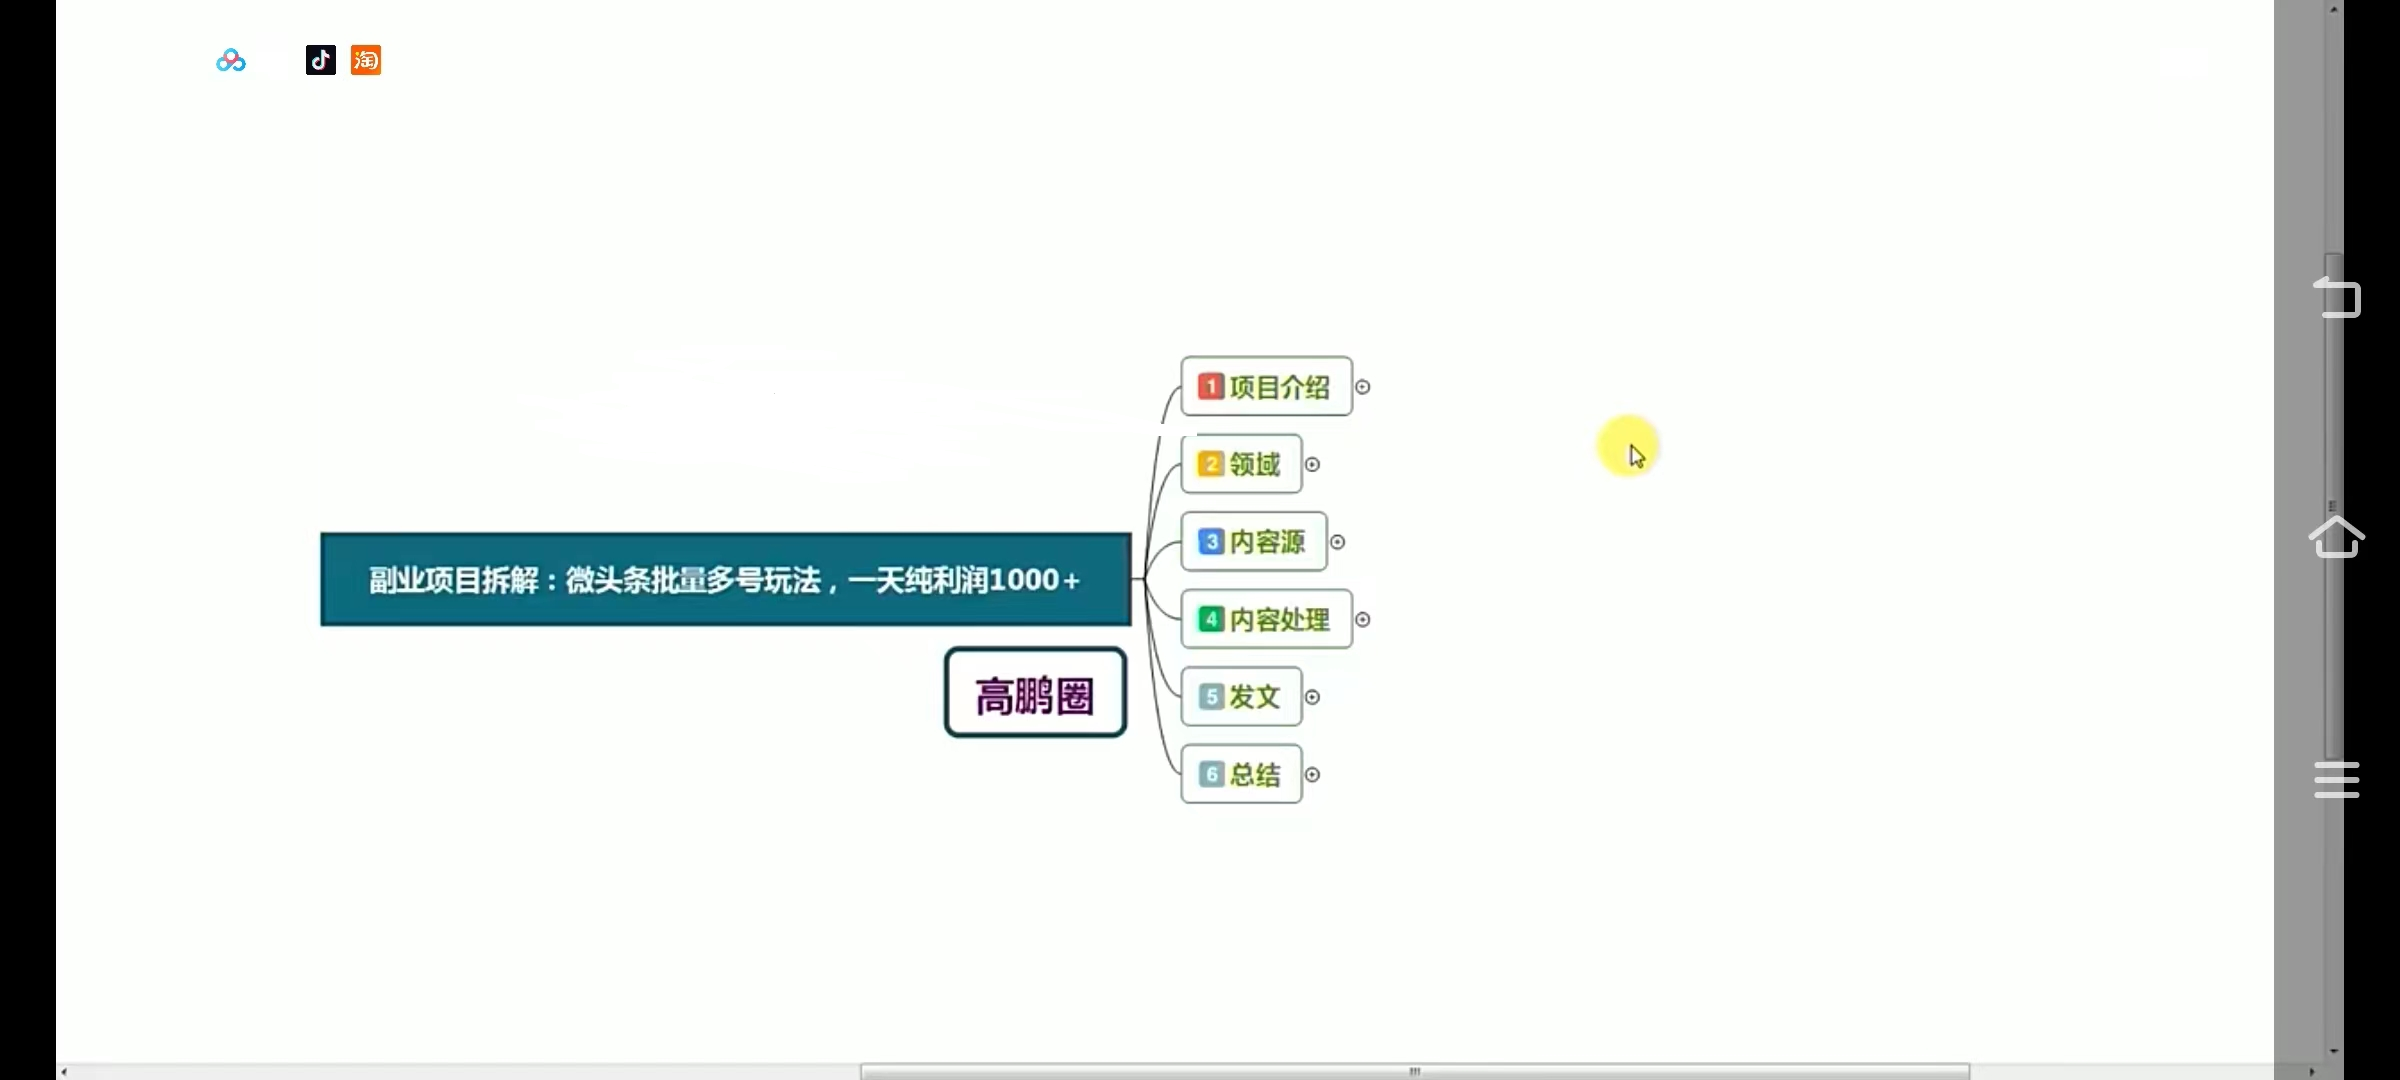Screen dimensions: 2400x1080
Task: Select the central topic 副业项目拆解 node
Action: pos(726,579)
